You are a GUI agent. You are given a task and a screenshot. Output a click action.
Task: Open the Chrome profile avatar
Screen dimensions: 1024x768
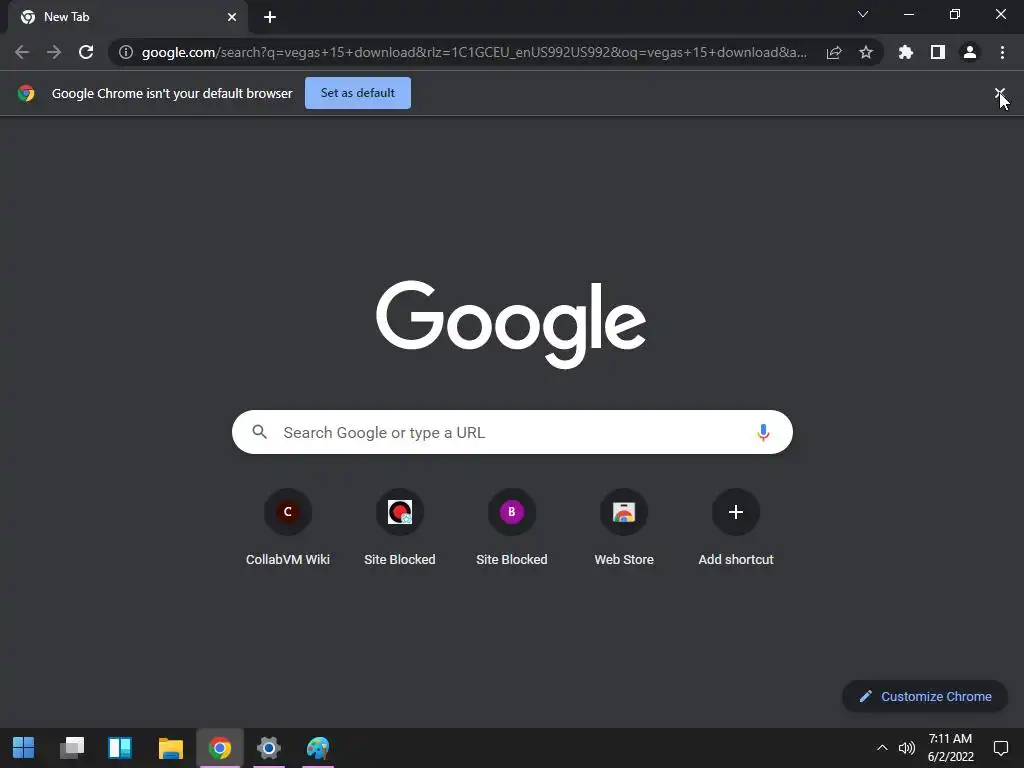[970, 52]
